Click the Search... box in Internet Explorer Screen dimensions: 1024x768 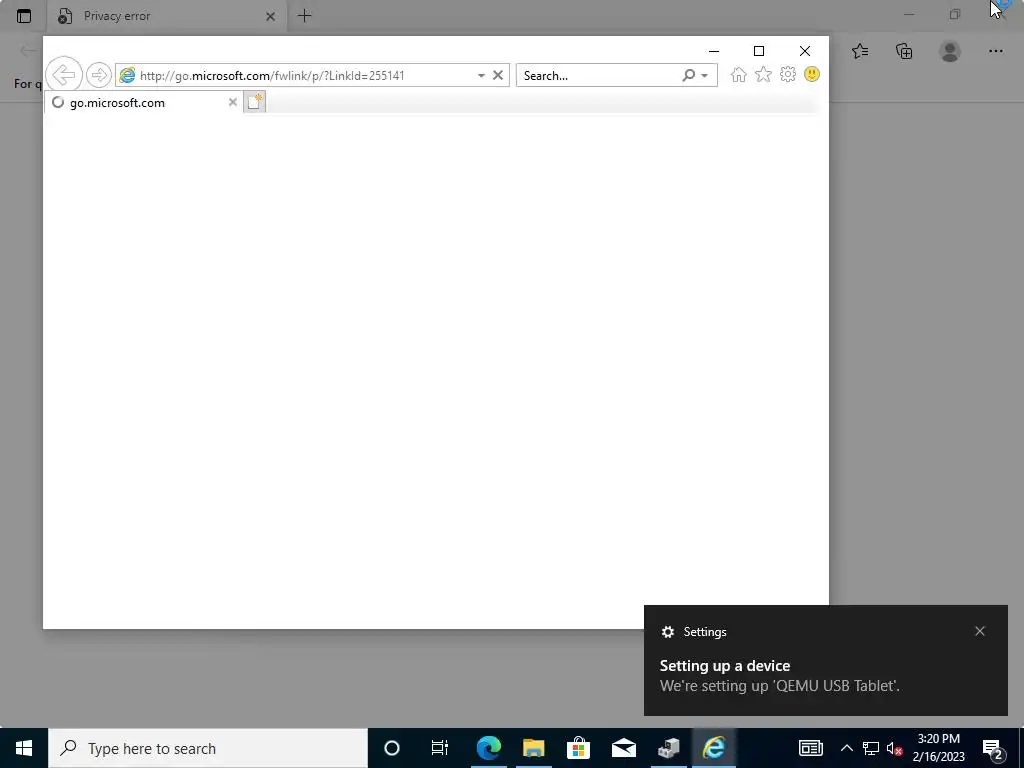coord(598,76)
